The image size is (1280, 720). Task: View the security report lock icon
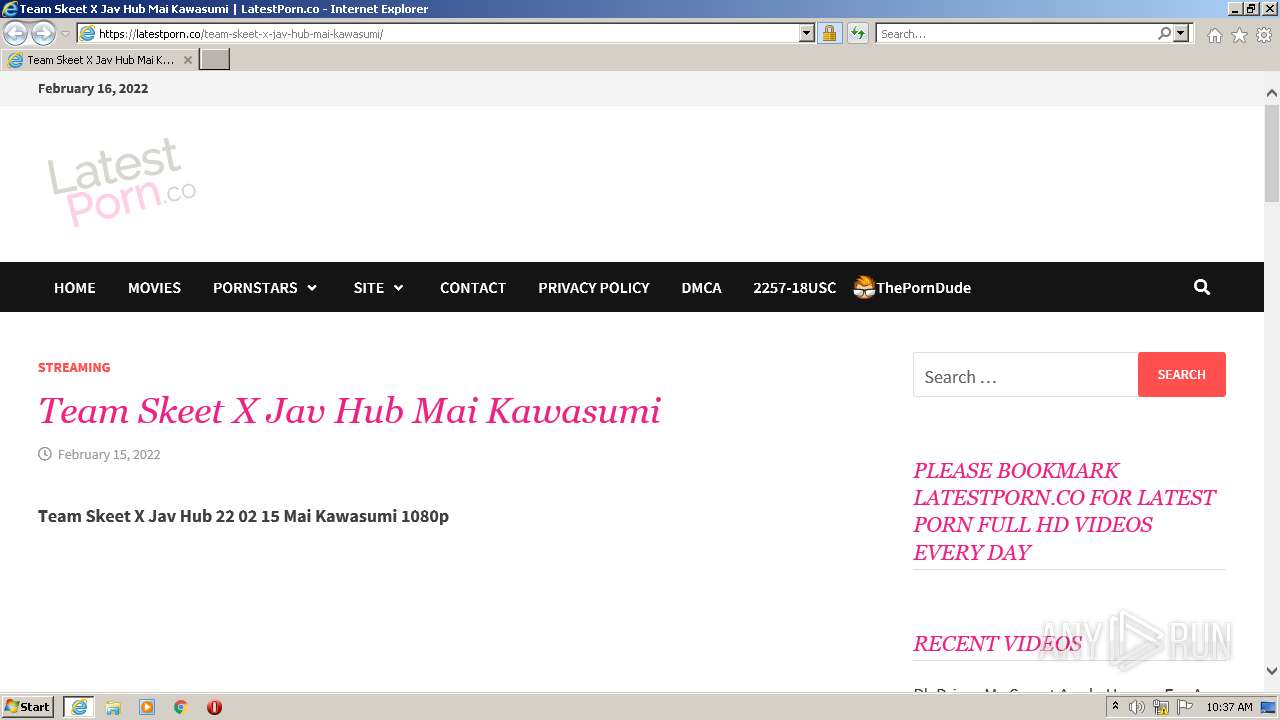(829, 33)
